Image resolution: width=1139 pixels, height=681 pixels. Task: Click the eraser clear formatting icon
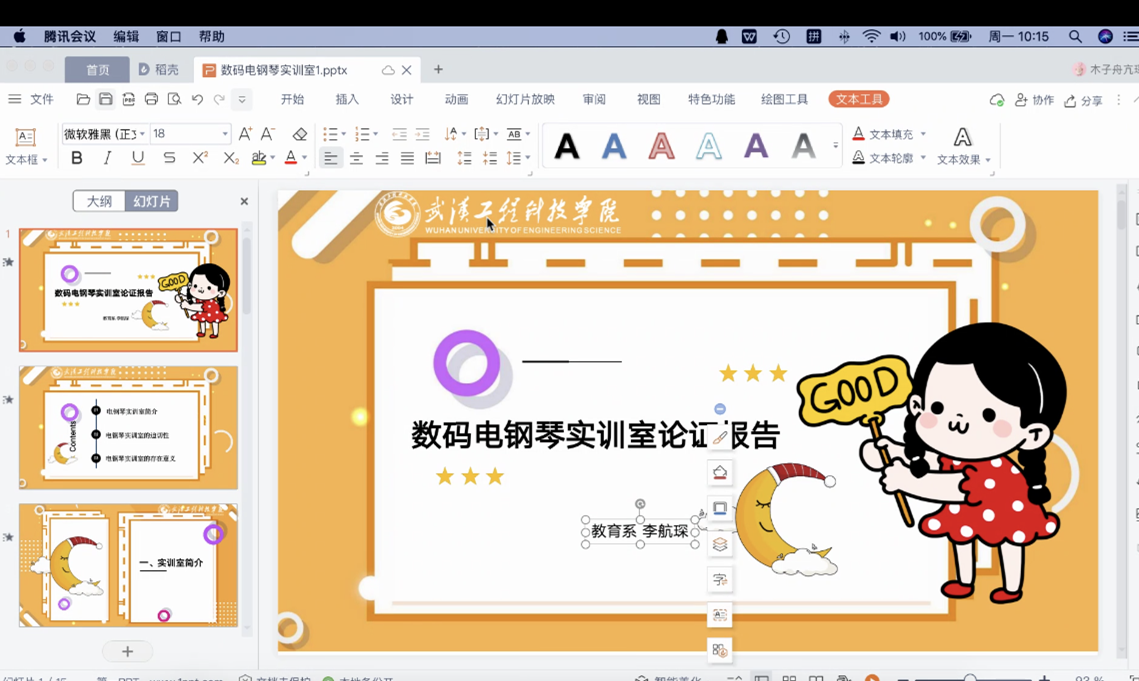pyautogui.click(x=300, y=134)
